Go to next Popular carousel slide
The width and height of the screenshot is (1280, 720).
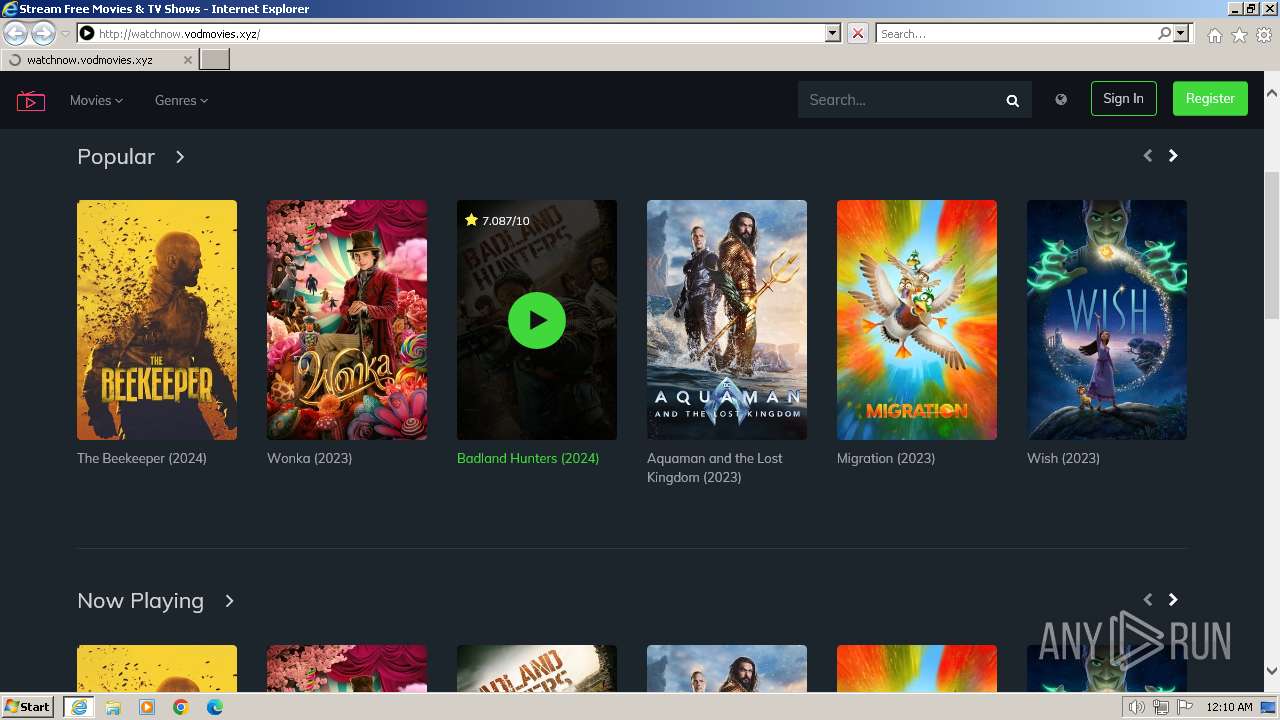(x=1173, y=155)
